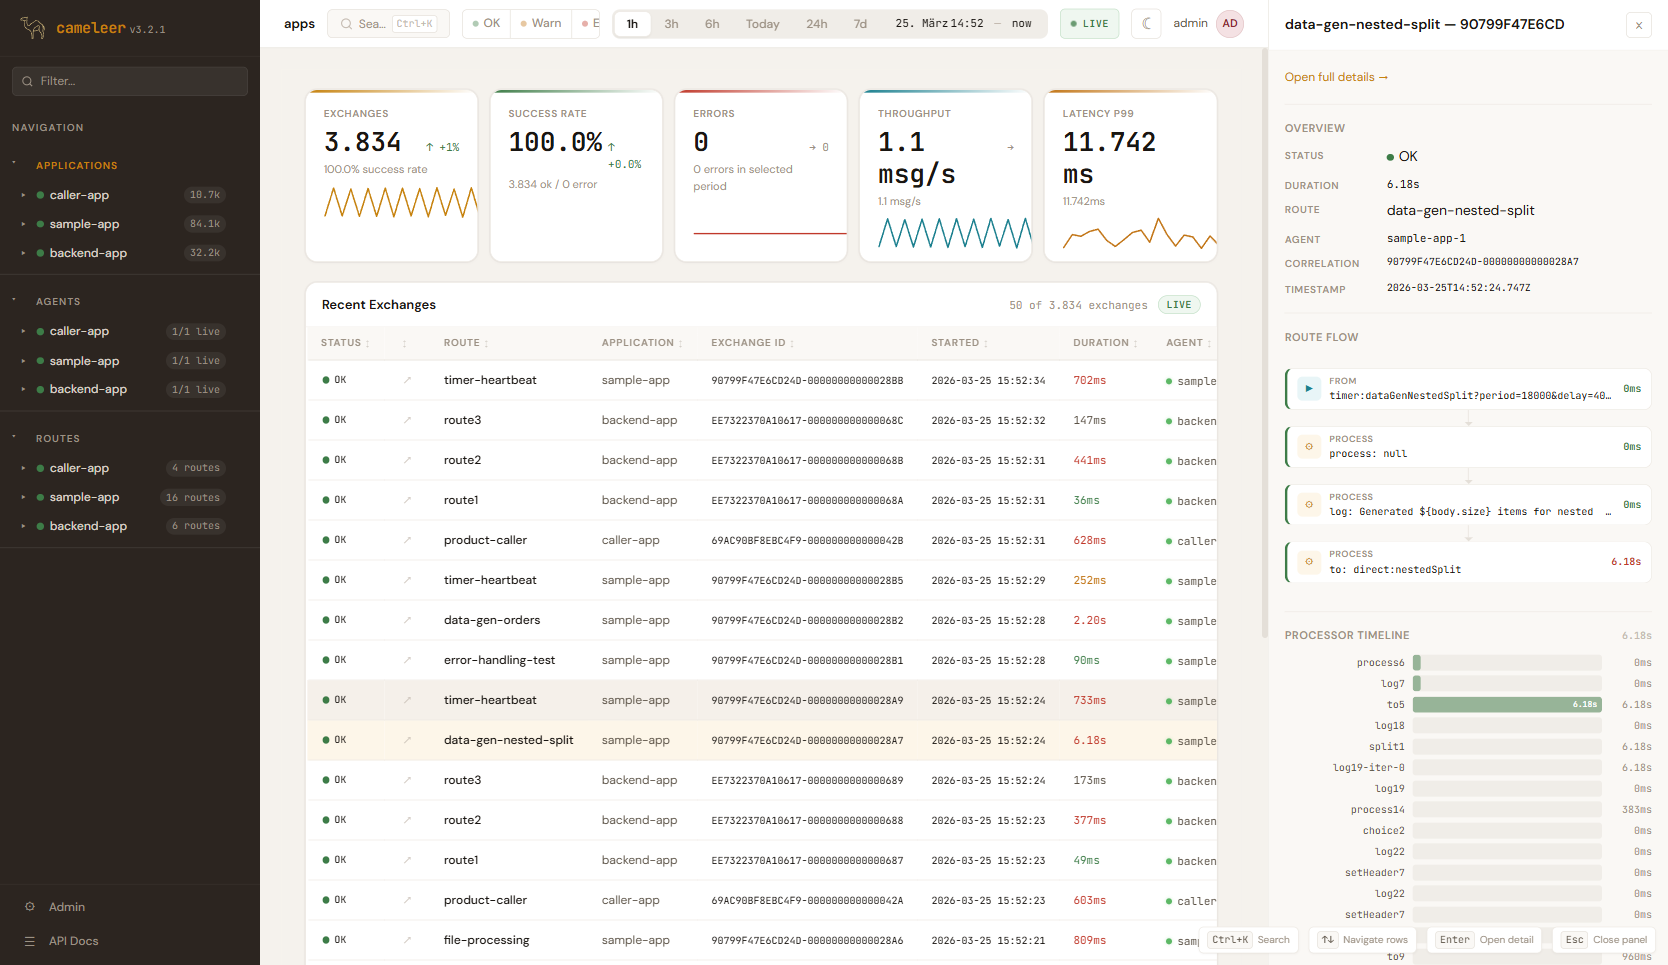1668x965 pixels.
Task: Open full details link
Action: pos(1336,77)
